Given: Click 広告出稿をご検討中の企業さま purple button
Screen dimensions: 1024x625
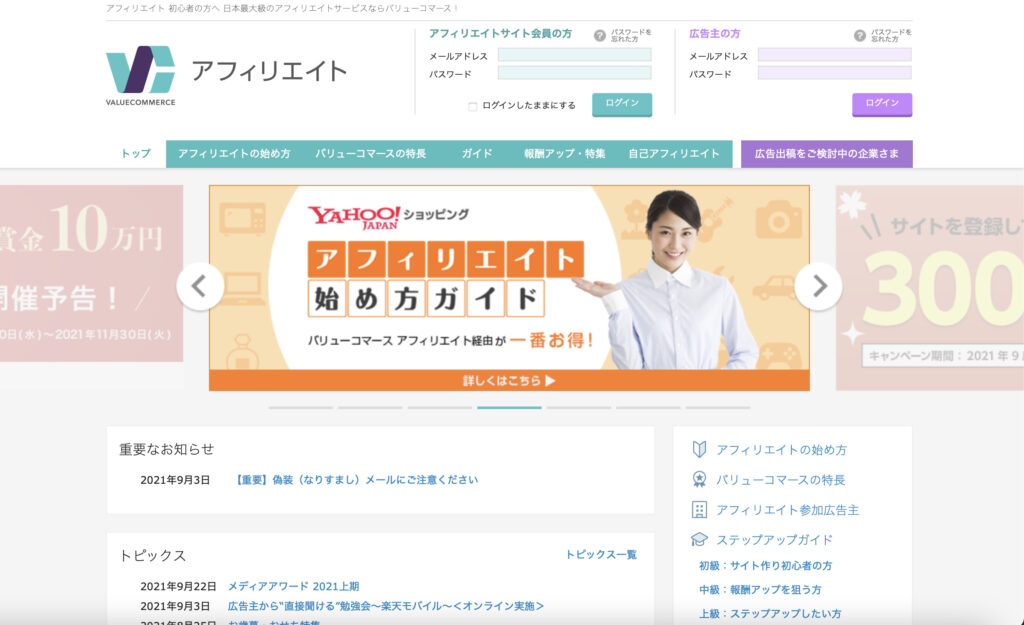Looking at the screenshot, I should (x=826, y=153).
